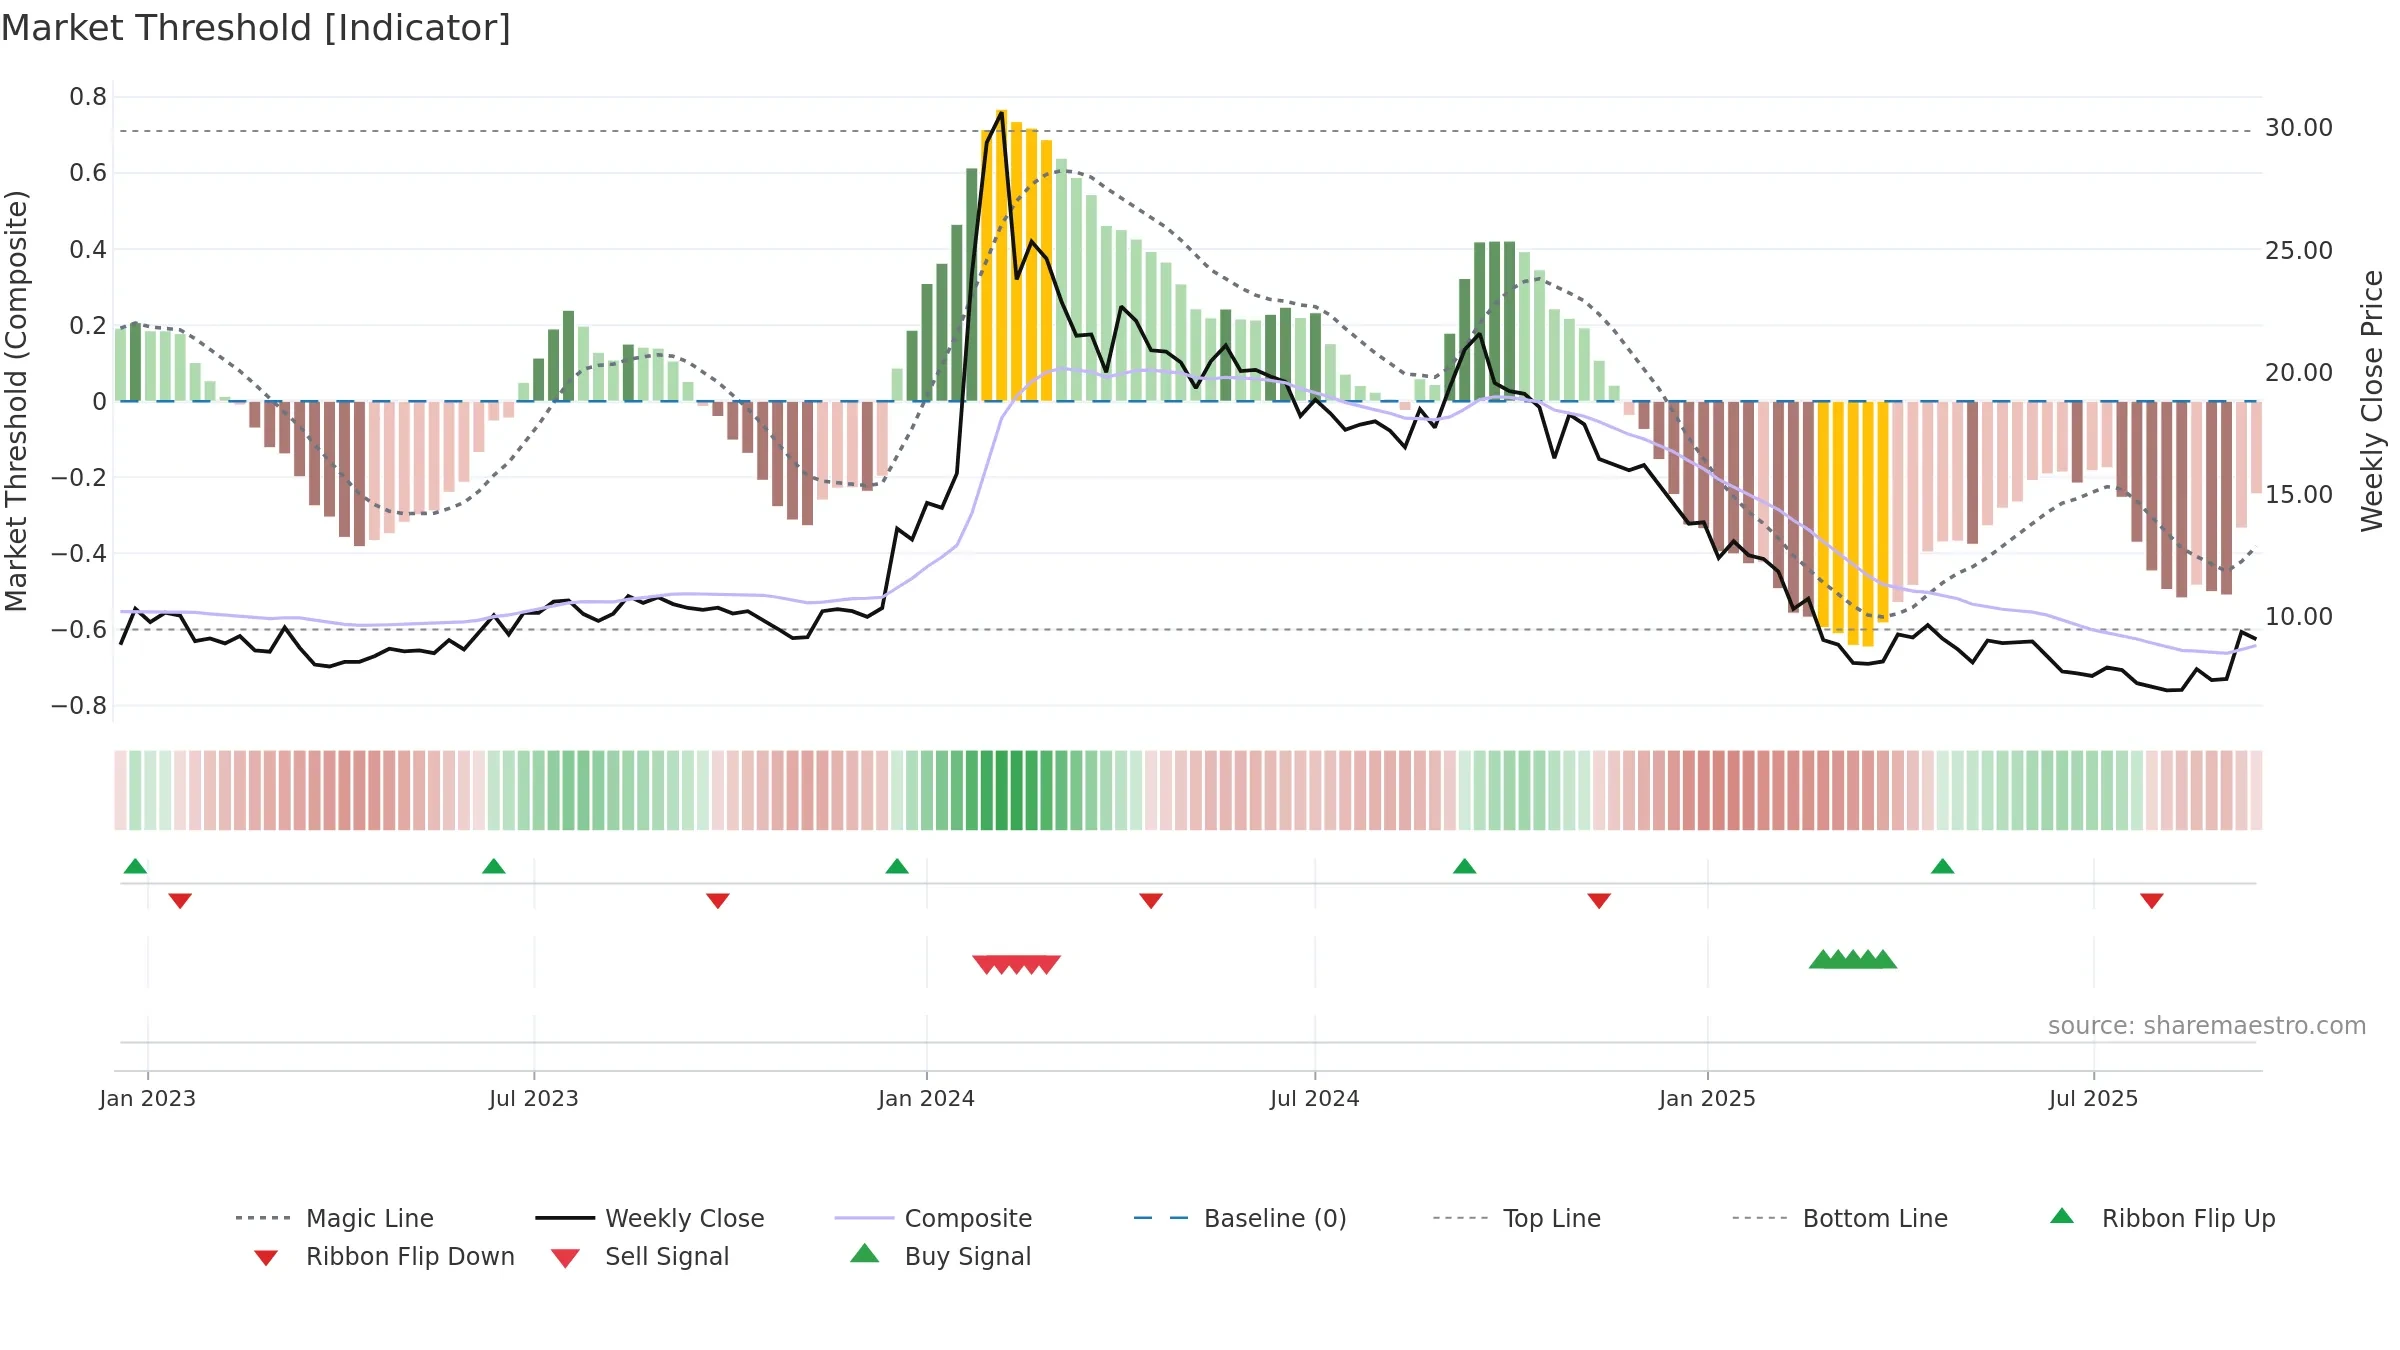
Task: Click the 30.00 right axis price label
Action: click(2299, 128)
